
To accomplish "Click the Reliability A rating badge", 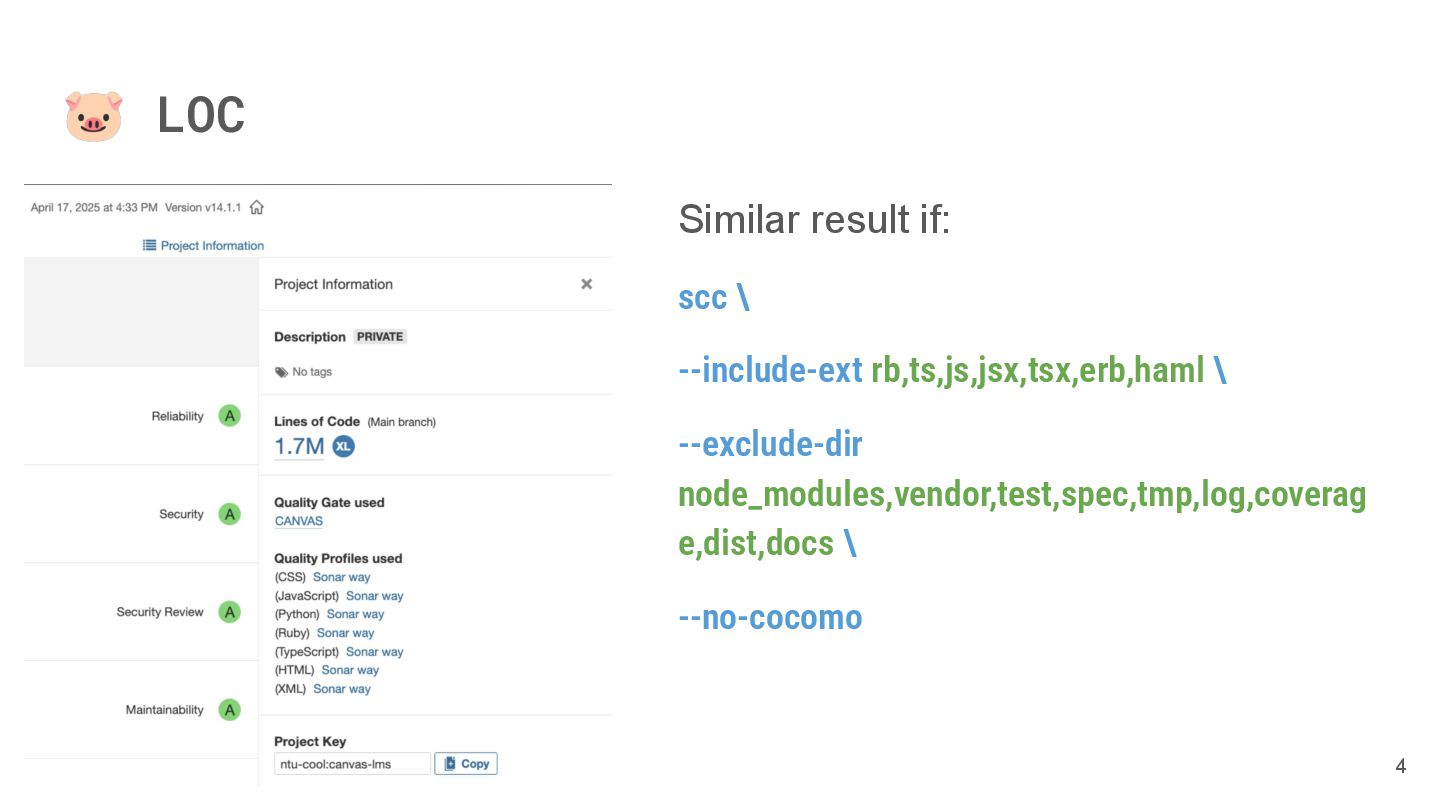I will [230, 416].
